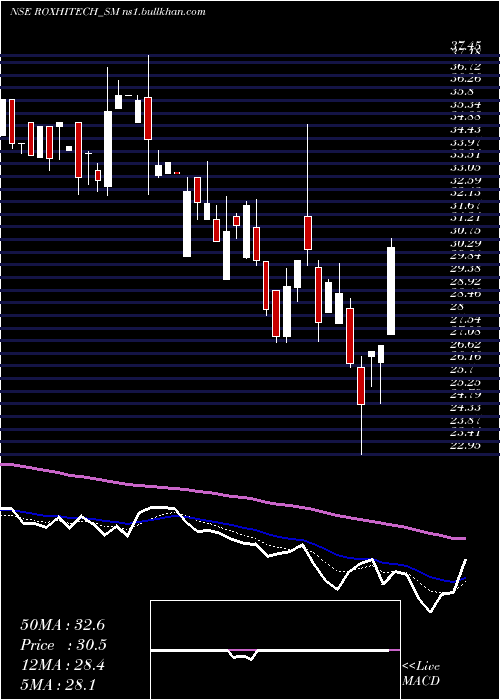This screenshot has width=500, height=700.
Task: Click the 12MA : 28.4 label
Action: click(x=63, y=665)
